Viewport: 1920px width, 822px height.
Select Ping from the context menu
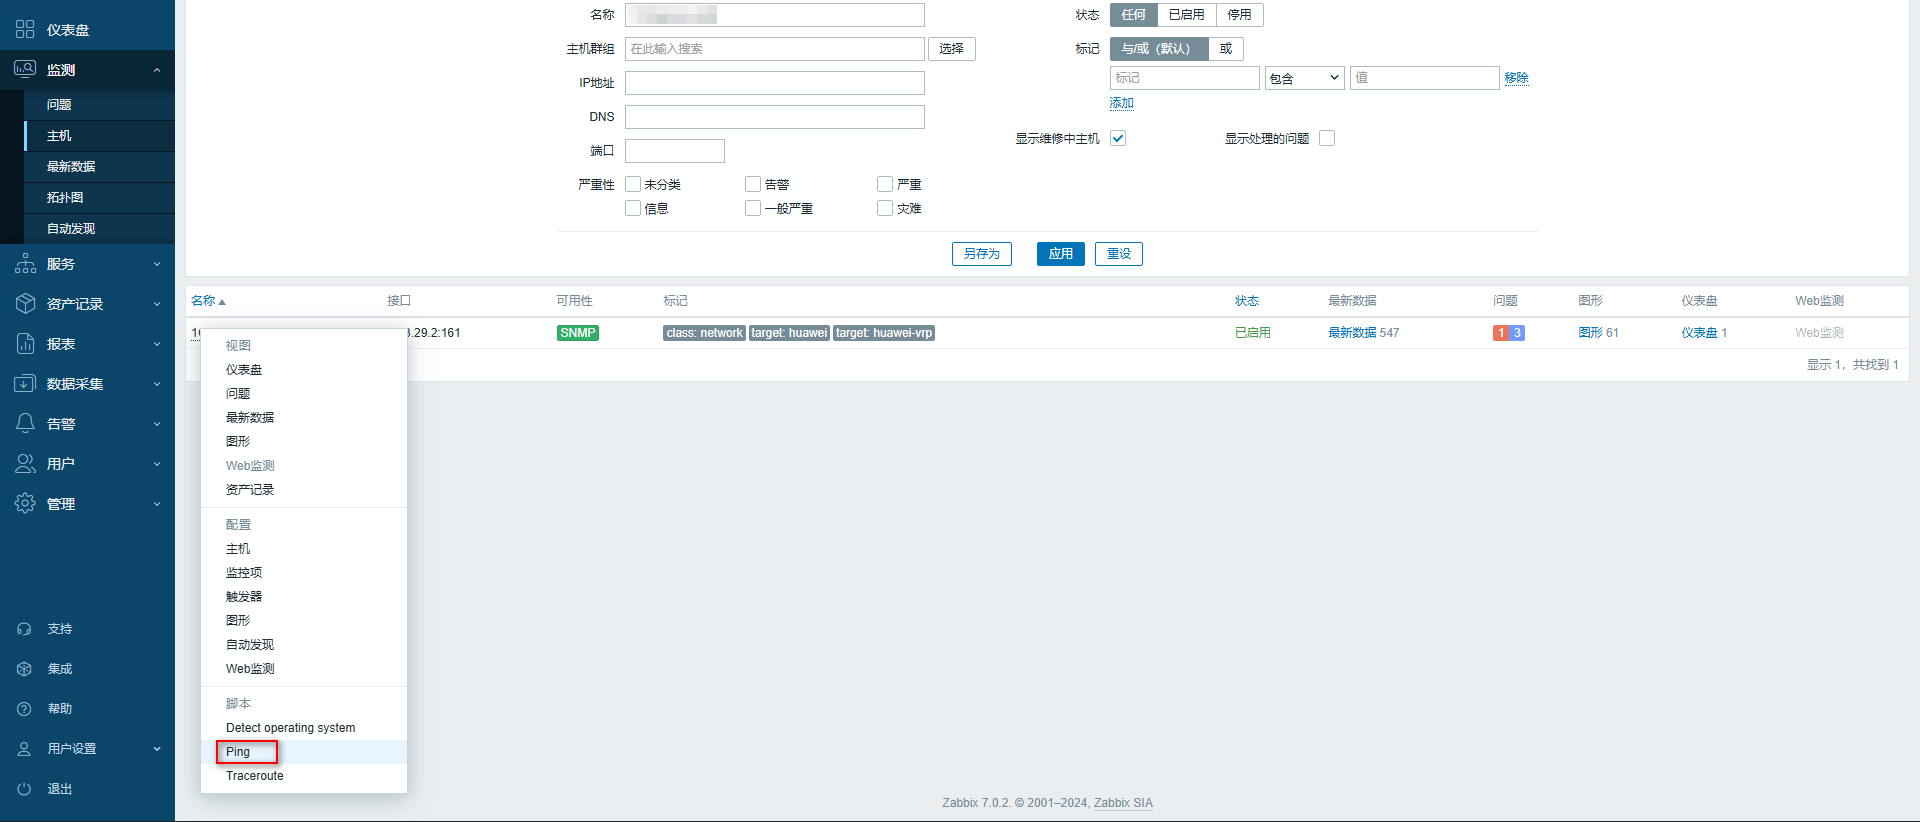(238, 752)
